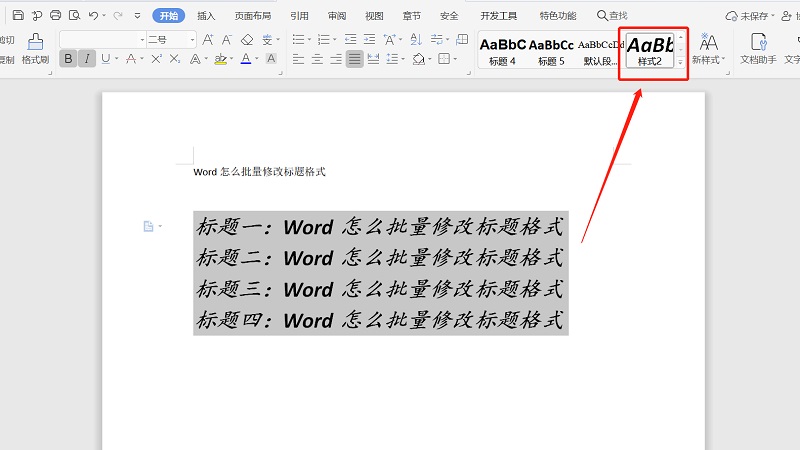
Task: Open the Document Assistant tool
Action: tap(758, 48)
